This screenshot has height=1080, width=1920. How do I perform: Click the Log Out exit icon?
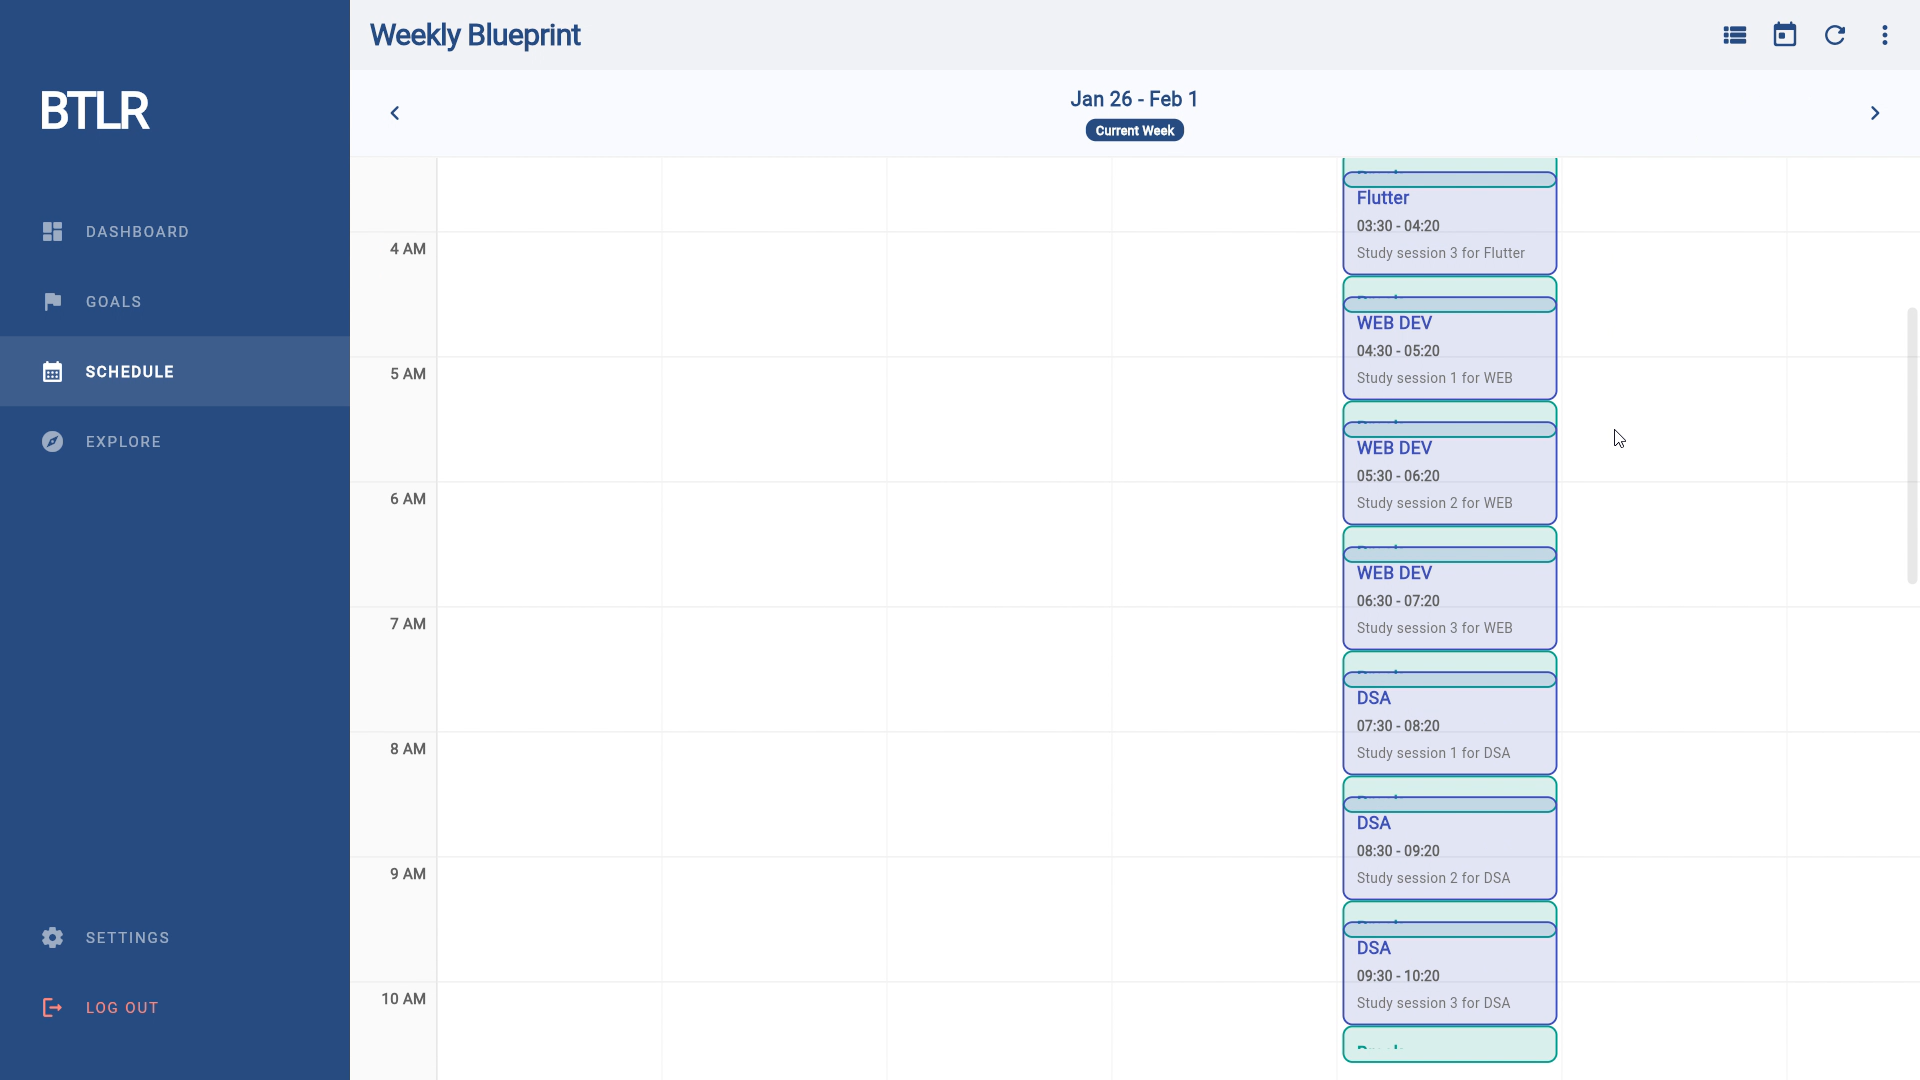pos(53,1008)
